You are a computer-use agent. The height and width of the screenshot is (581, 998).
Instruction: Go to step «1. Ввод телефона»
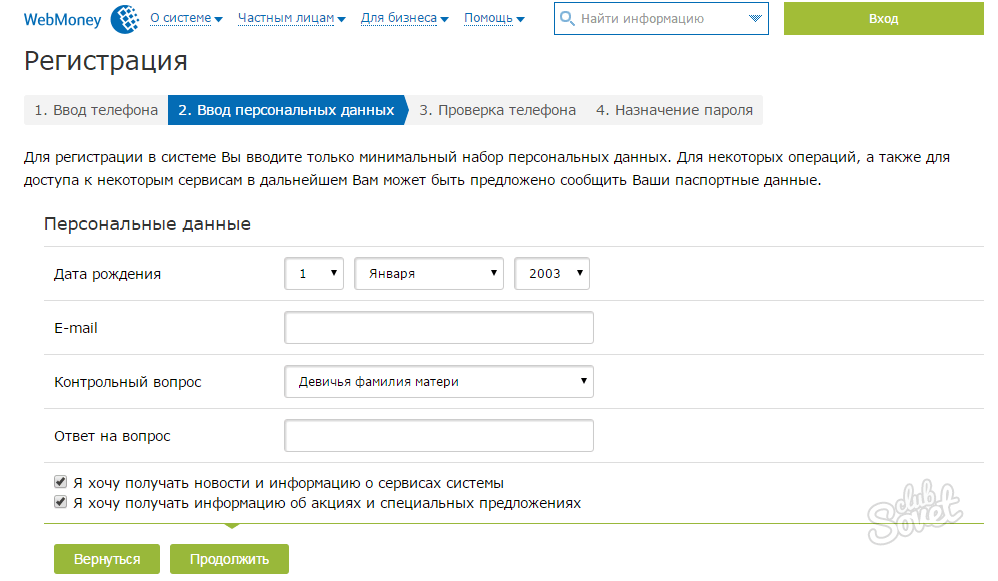(x=96, y=110)
